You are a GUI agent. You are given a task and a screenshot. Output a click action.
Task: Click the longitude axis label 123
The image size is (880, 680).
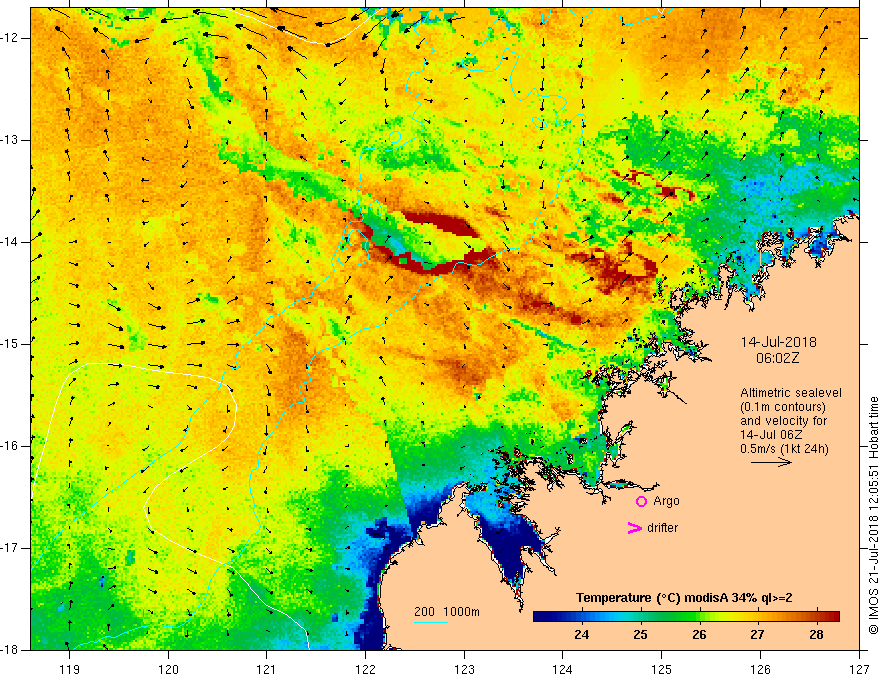[464, 669]
